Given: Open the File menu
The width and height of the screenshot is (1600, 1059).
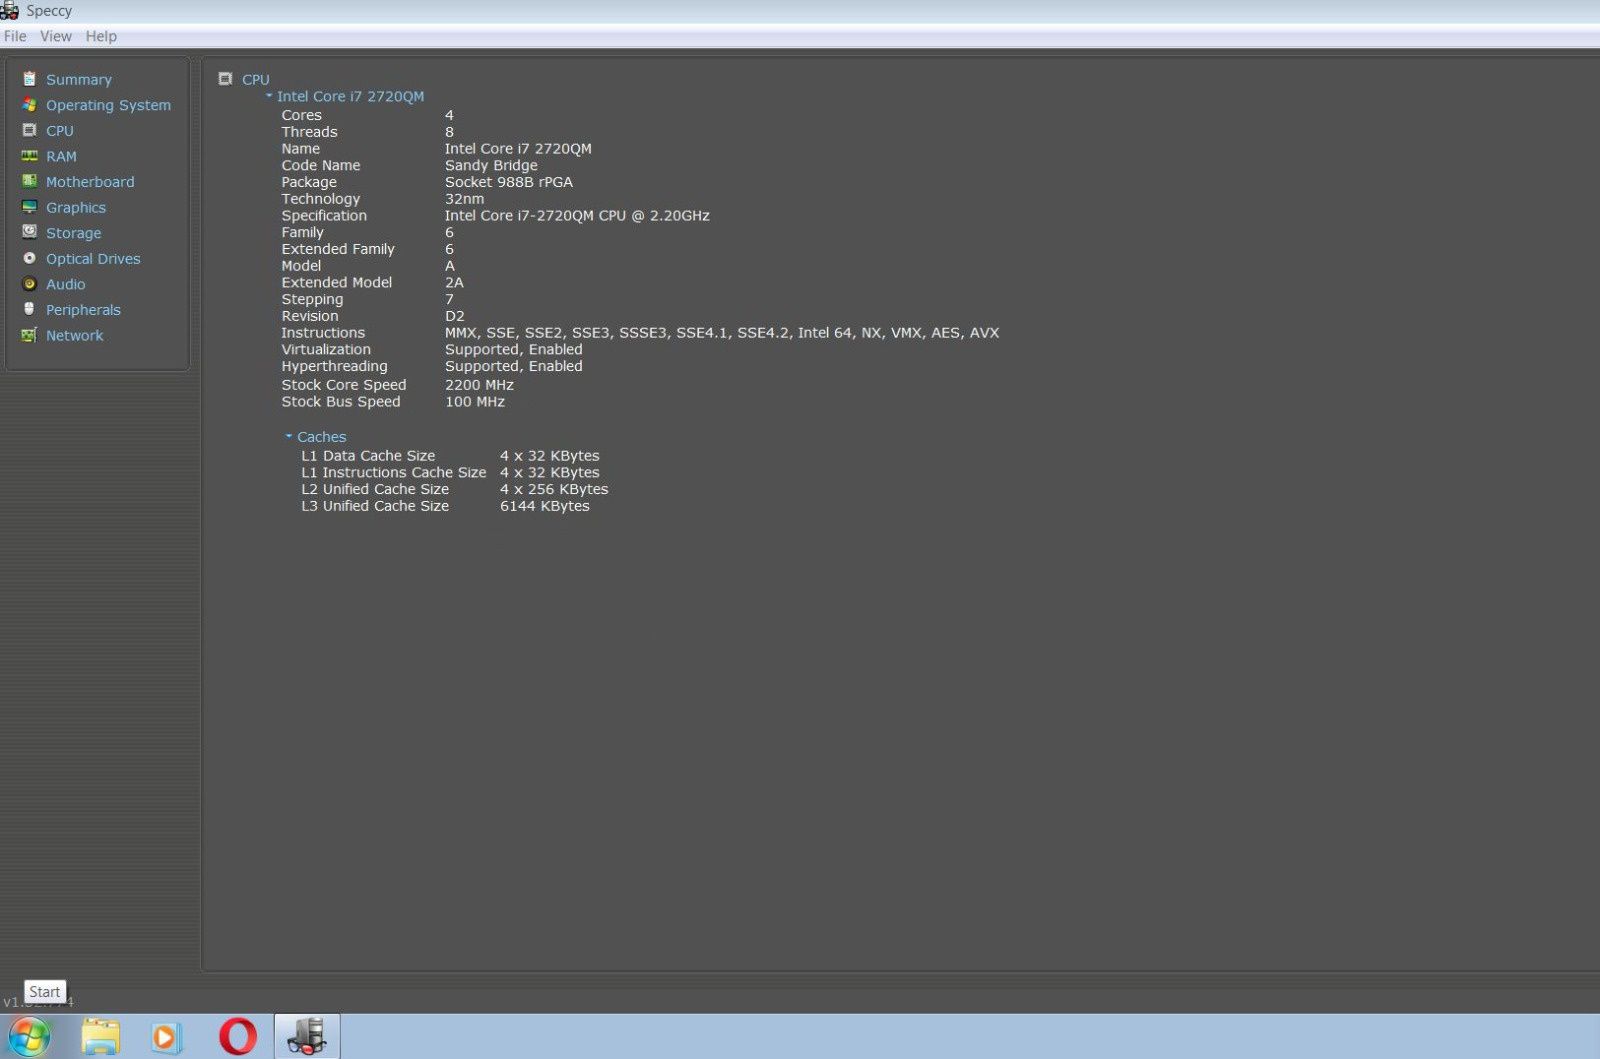Looking at the screenshot, I should pyautogui.click(x=15, y=36).
